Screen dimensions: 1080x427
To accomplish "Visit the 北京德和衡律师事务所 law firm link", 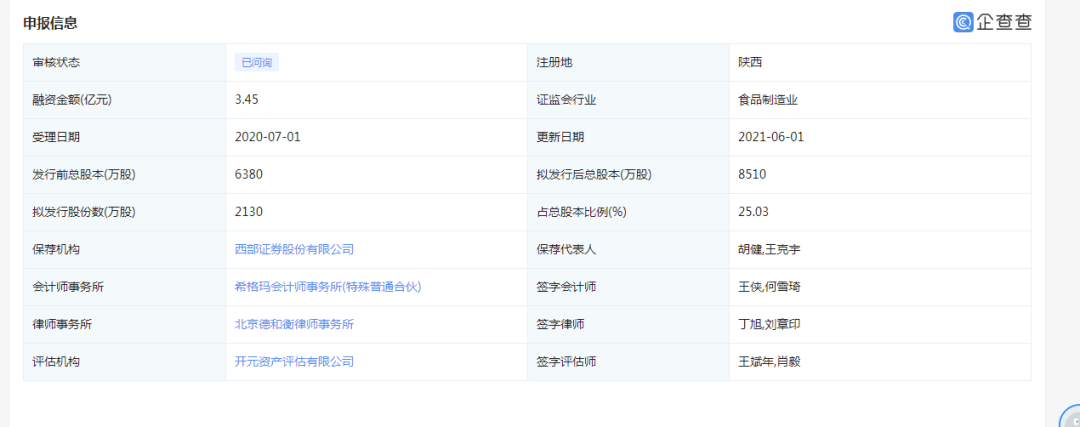I will (294, 324).
